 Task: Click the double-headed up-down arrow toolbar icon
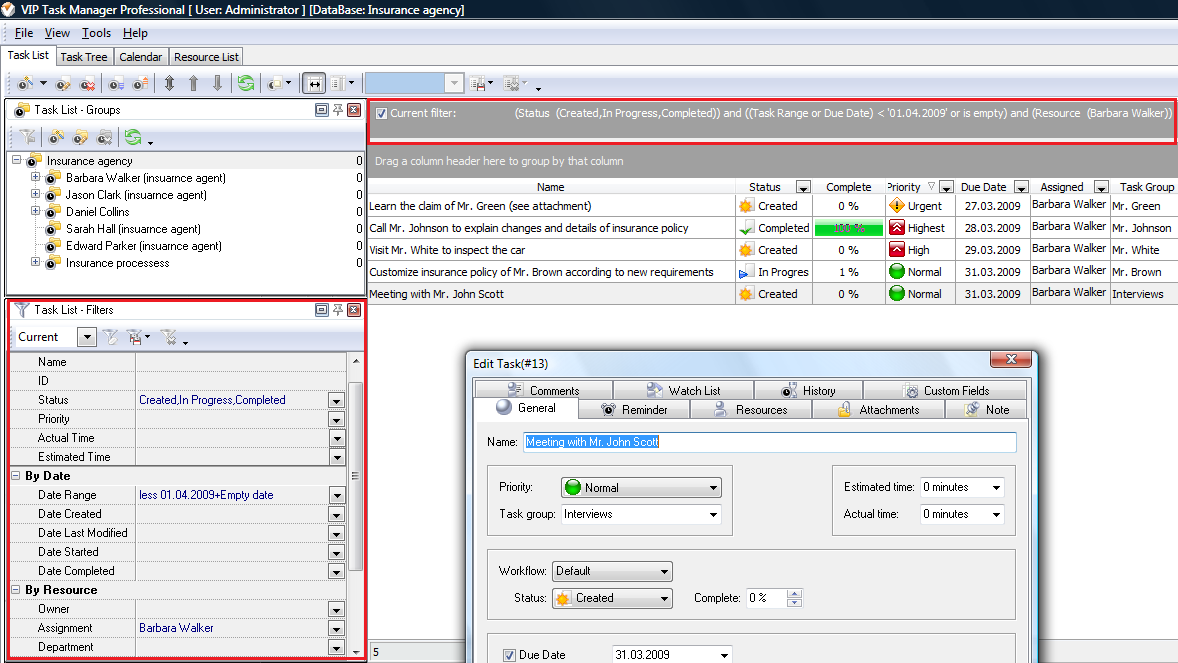[x=170, y=83]
